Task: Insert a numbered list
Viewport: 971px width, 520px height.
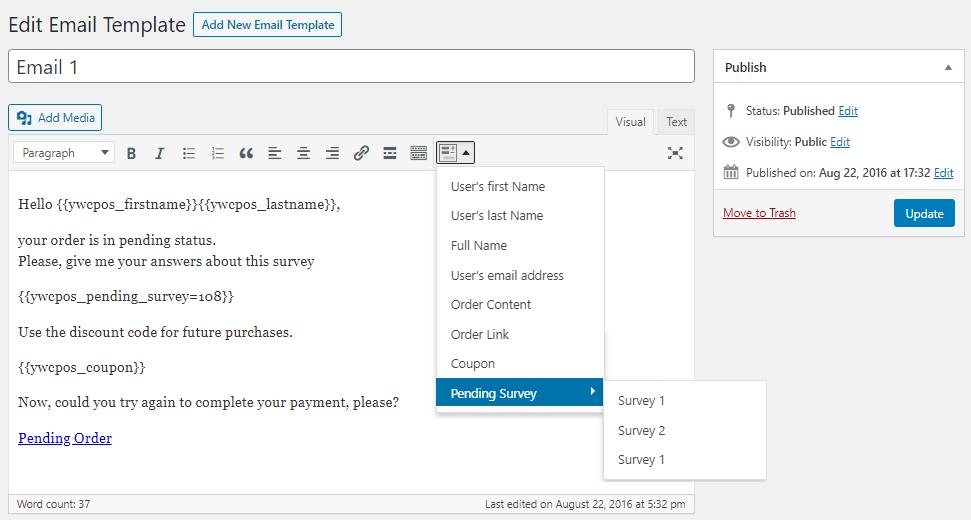Action: (x=217, y=153)
